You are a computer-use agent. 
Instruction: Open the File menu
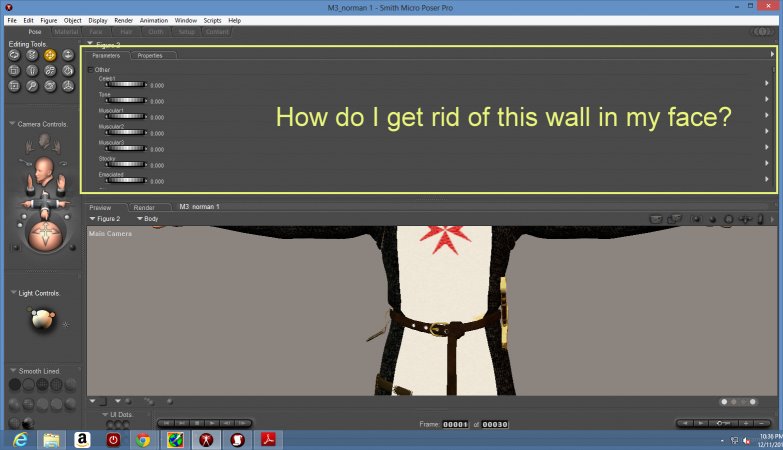click(12, 20)
